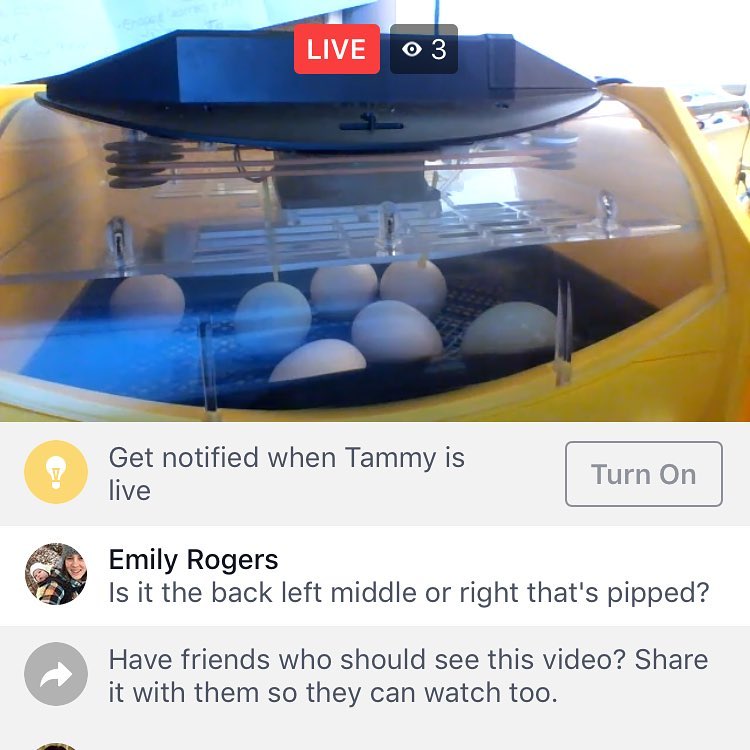Screen dimensions: 750x750
Task: Click the yellow lightbulb notification icon
Action: (x=56, y=472)
